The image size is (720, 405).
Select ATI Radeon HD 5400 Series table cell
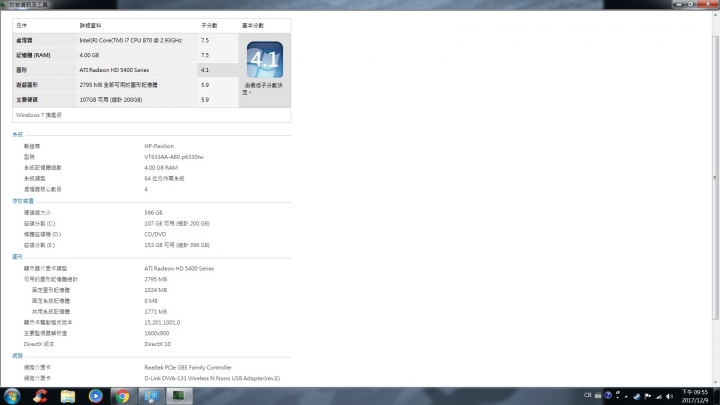(114, 70)
